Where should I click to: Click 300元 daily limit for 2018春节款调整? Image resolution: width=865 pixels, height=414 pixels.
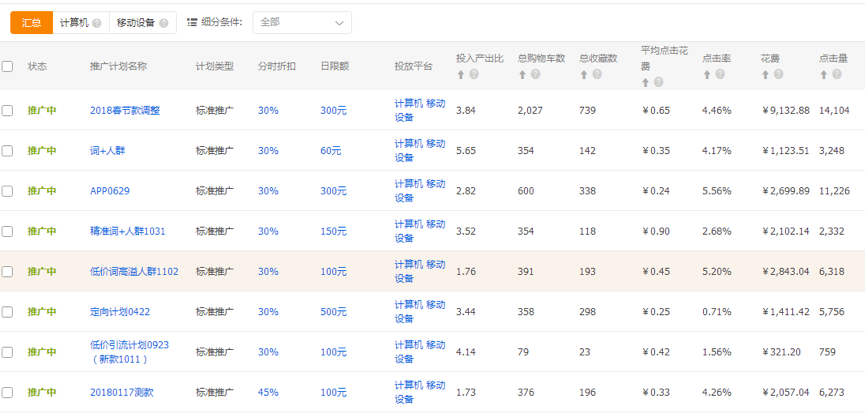click(333, 111)
